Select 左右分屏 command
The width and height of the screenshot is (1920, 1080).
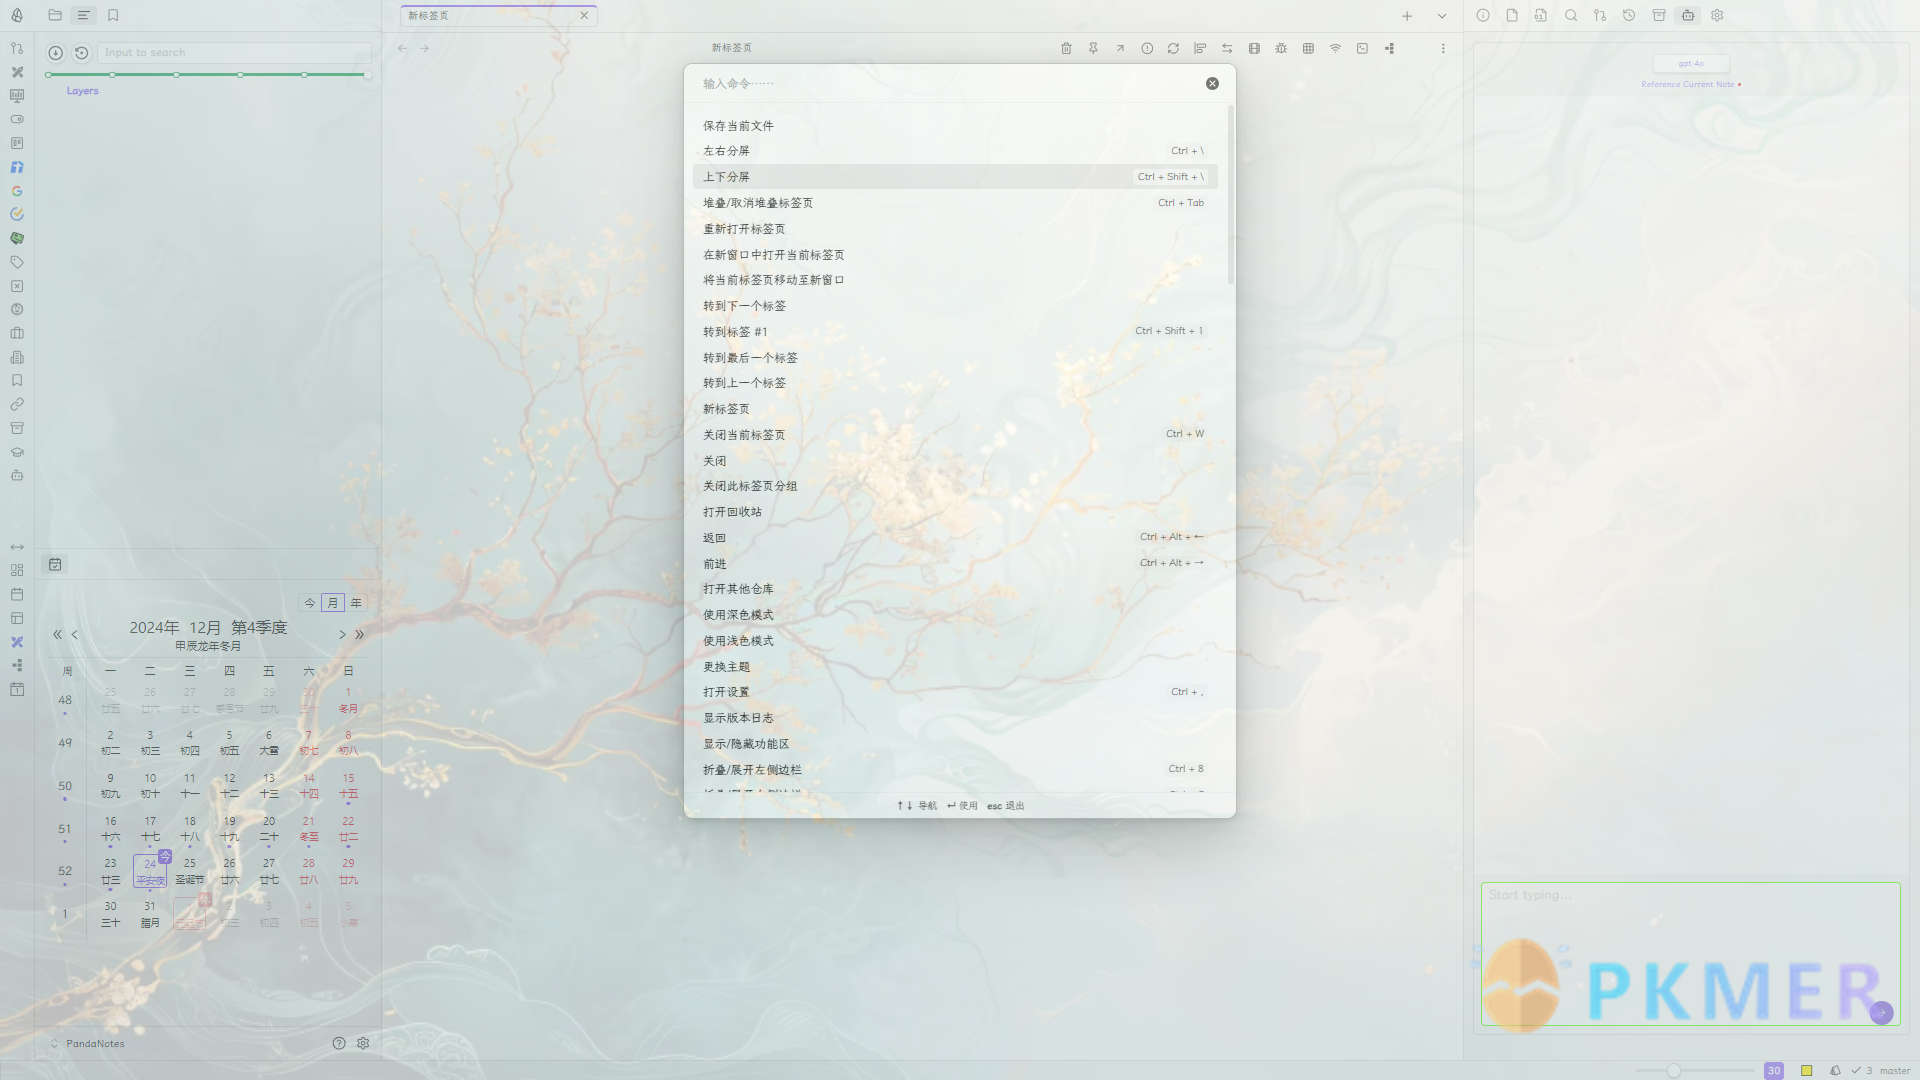pos(955,151)
